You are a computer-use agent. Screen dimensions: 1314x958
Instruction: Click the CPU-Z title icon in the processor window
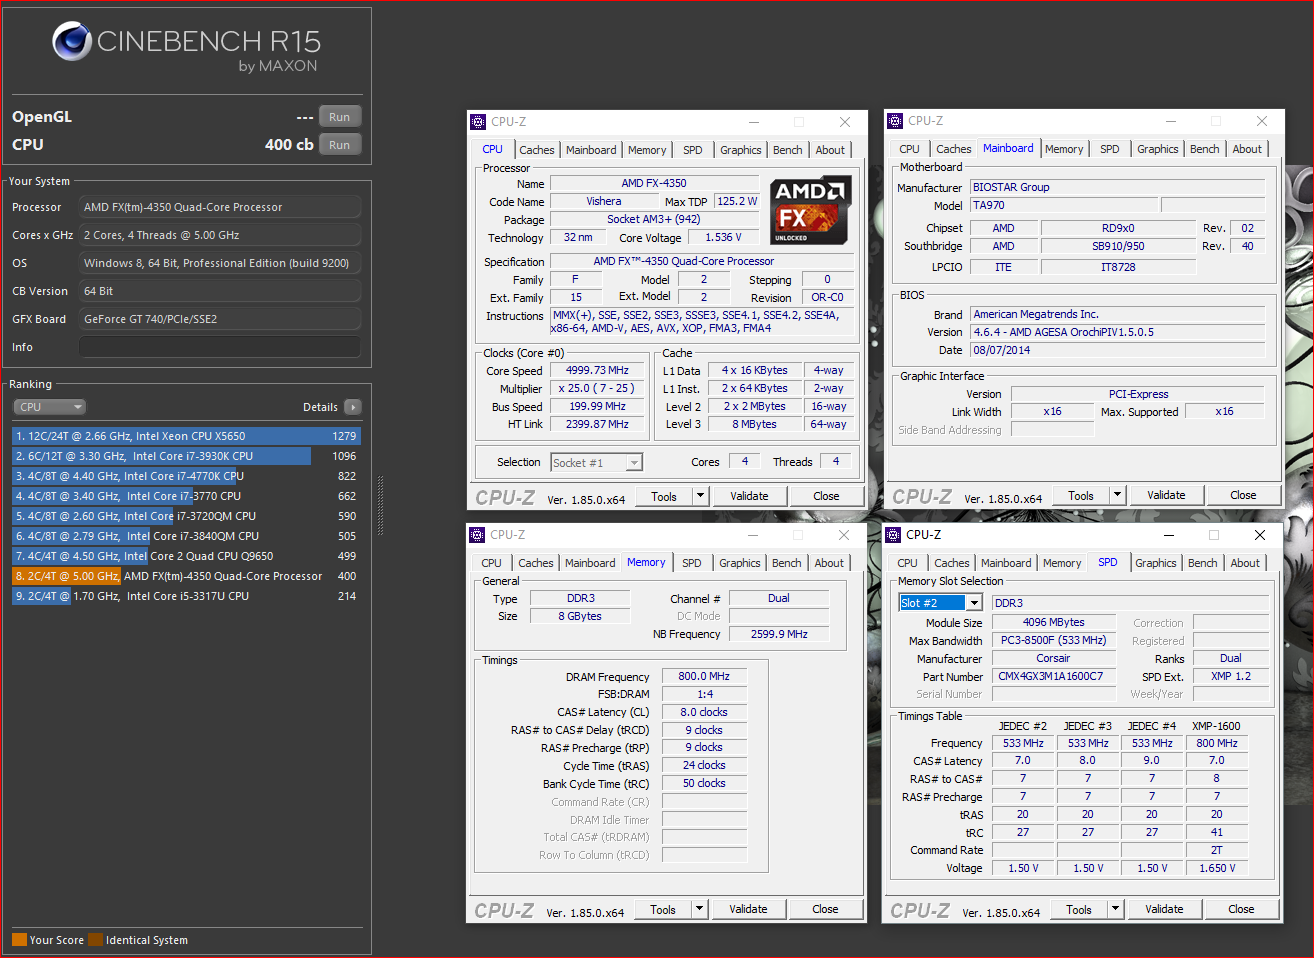click(x=478, y=122)
